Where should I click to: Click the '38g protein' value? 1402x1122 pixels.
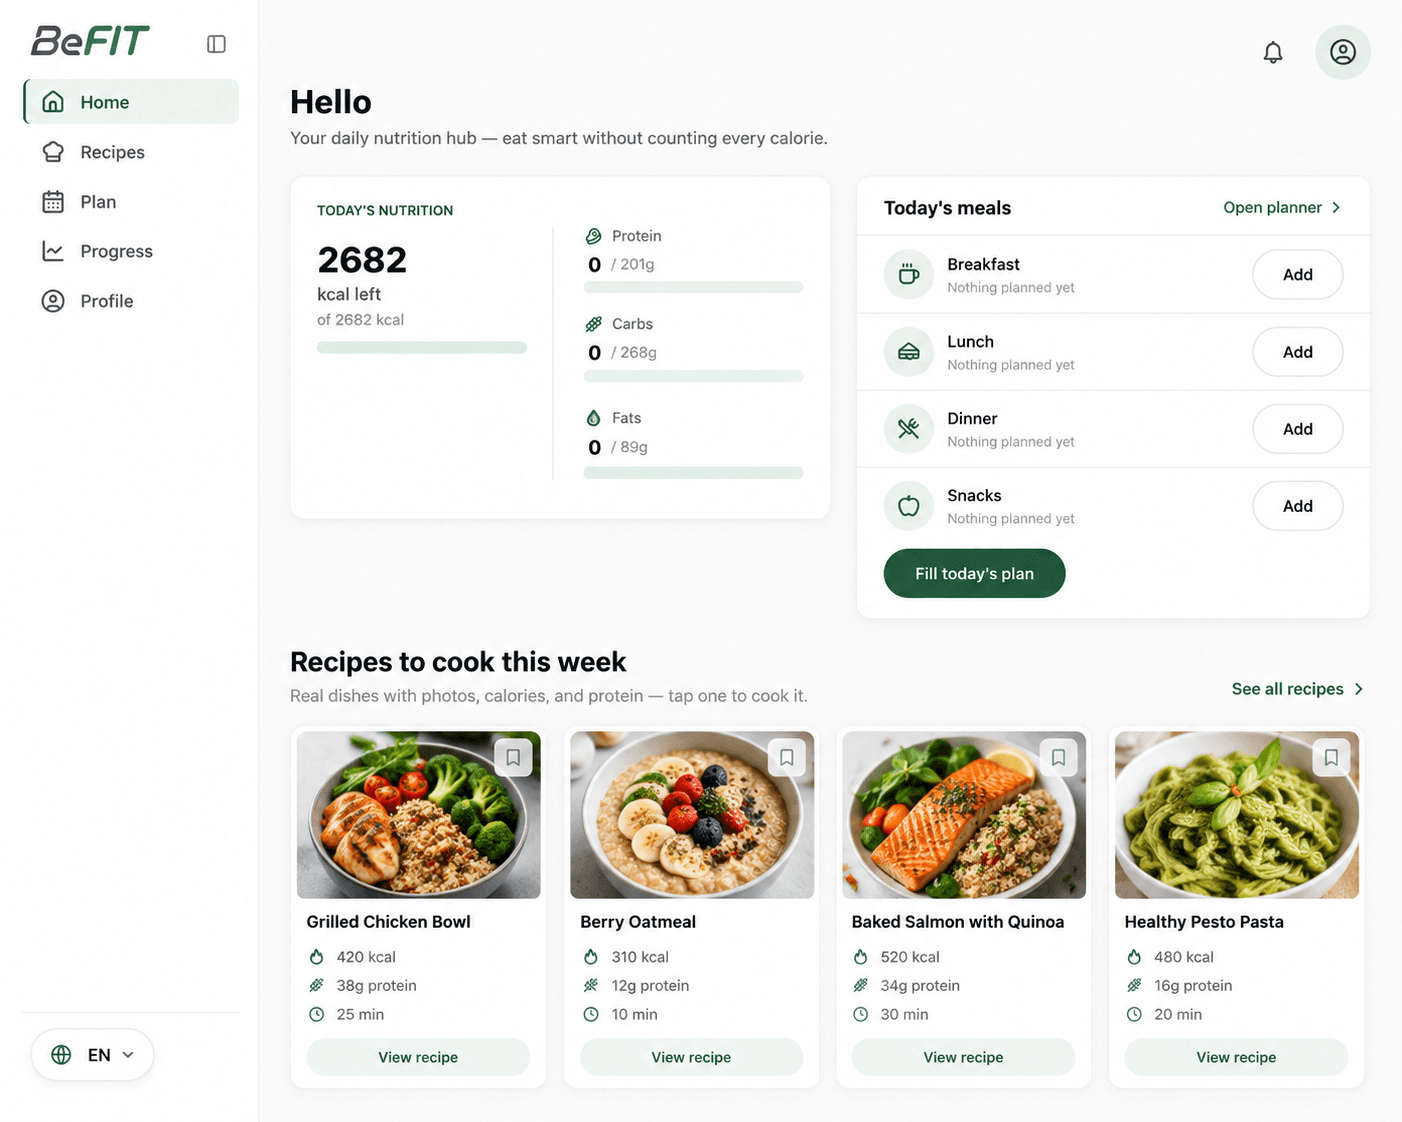click(376, 986)
